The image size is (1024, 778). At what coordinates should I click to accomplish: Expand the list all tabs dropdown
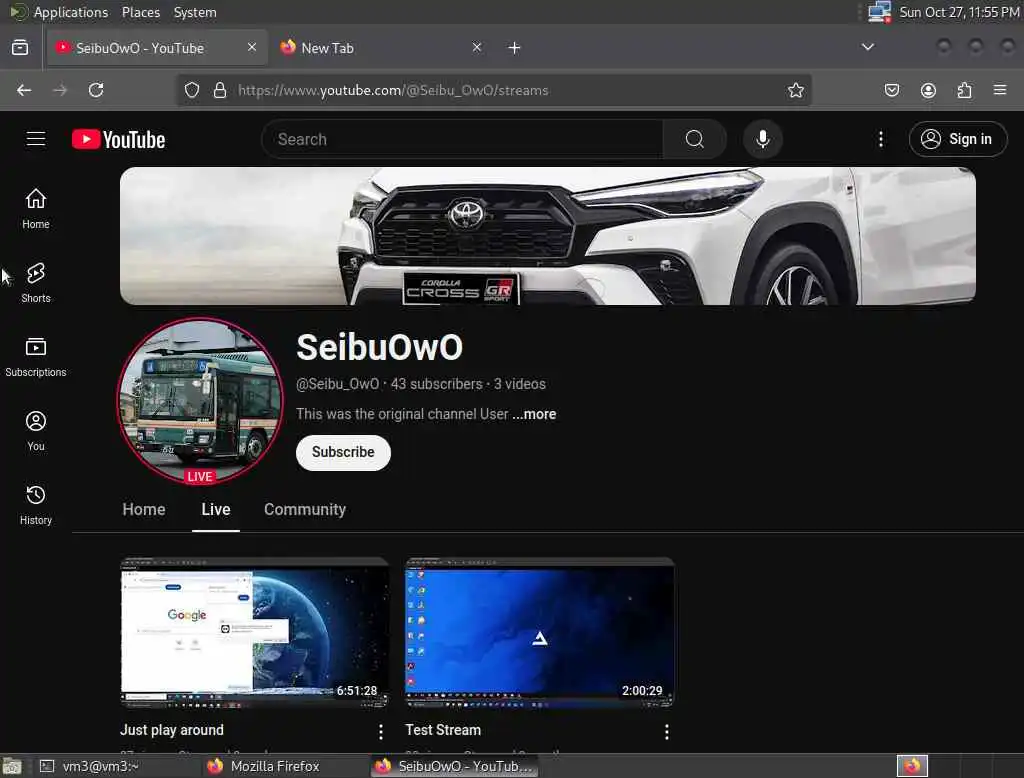point(867,47)
